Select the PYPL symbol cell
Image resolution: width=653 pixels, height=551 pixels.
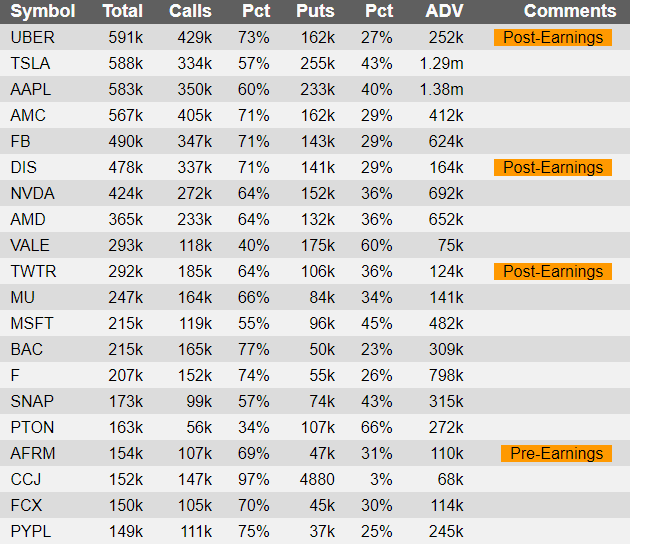(31, 531)
